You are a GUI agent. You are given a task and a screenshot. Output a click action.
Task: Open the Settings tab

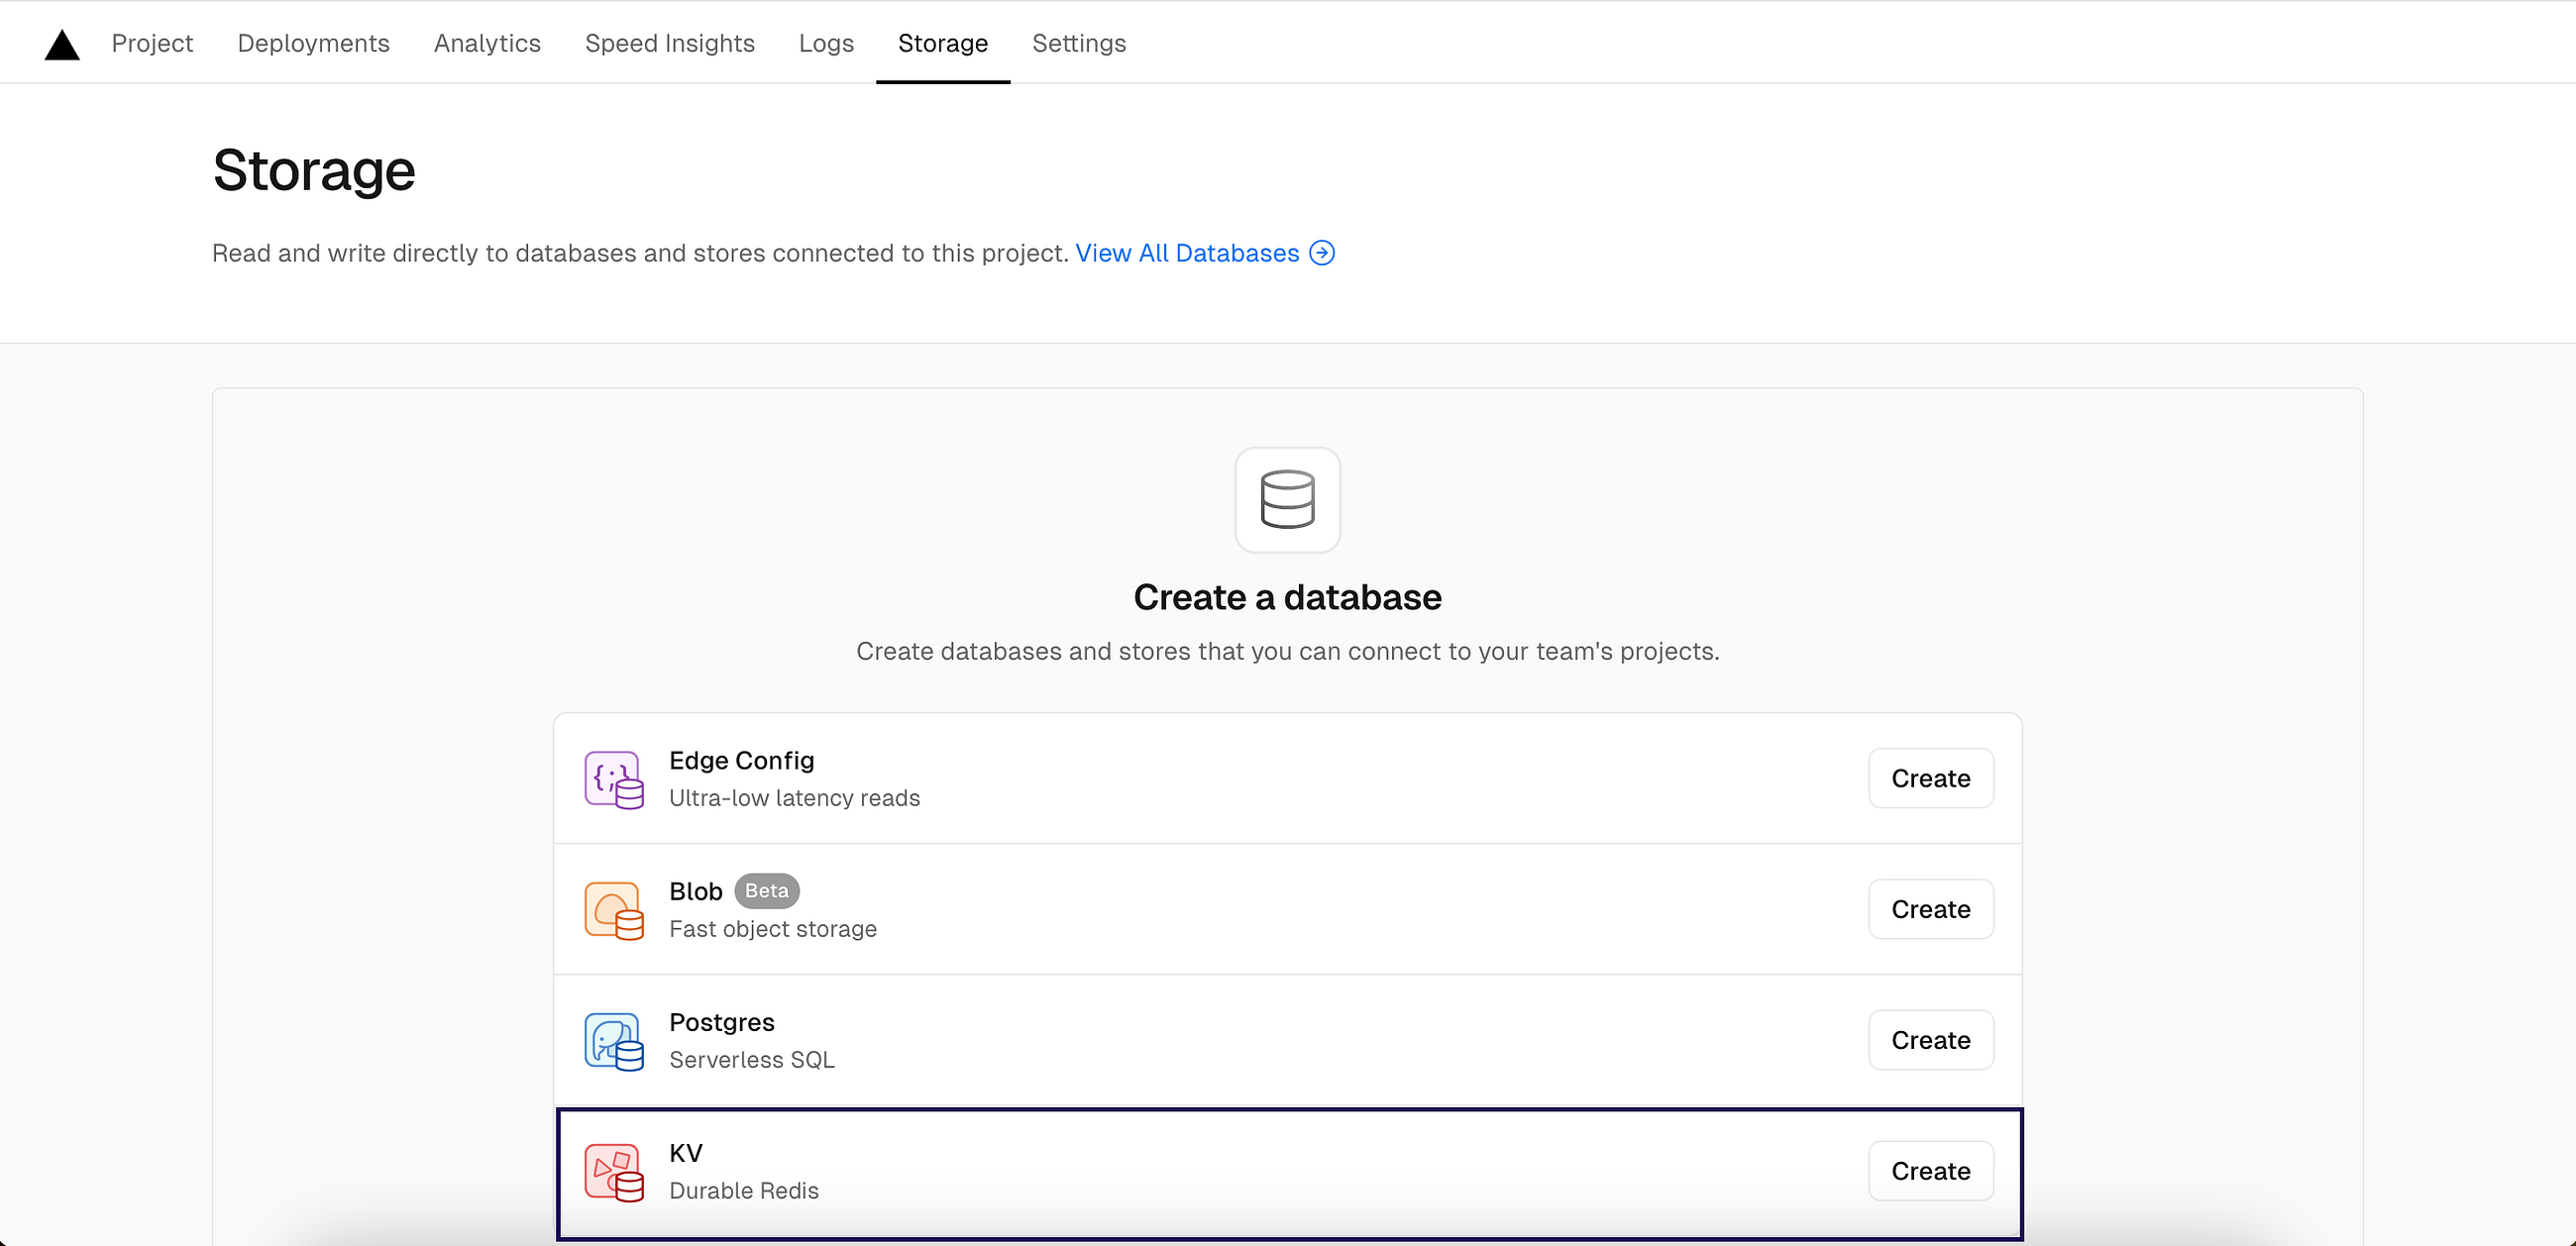tap(1078, 43)
